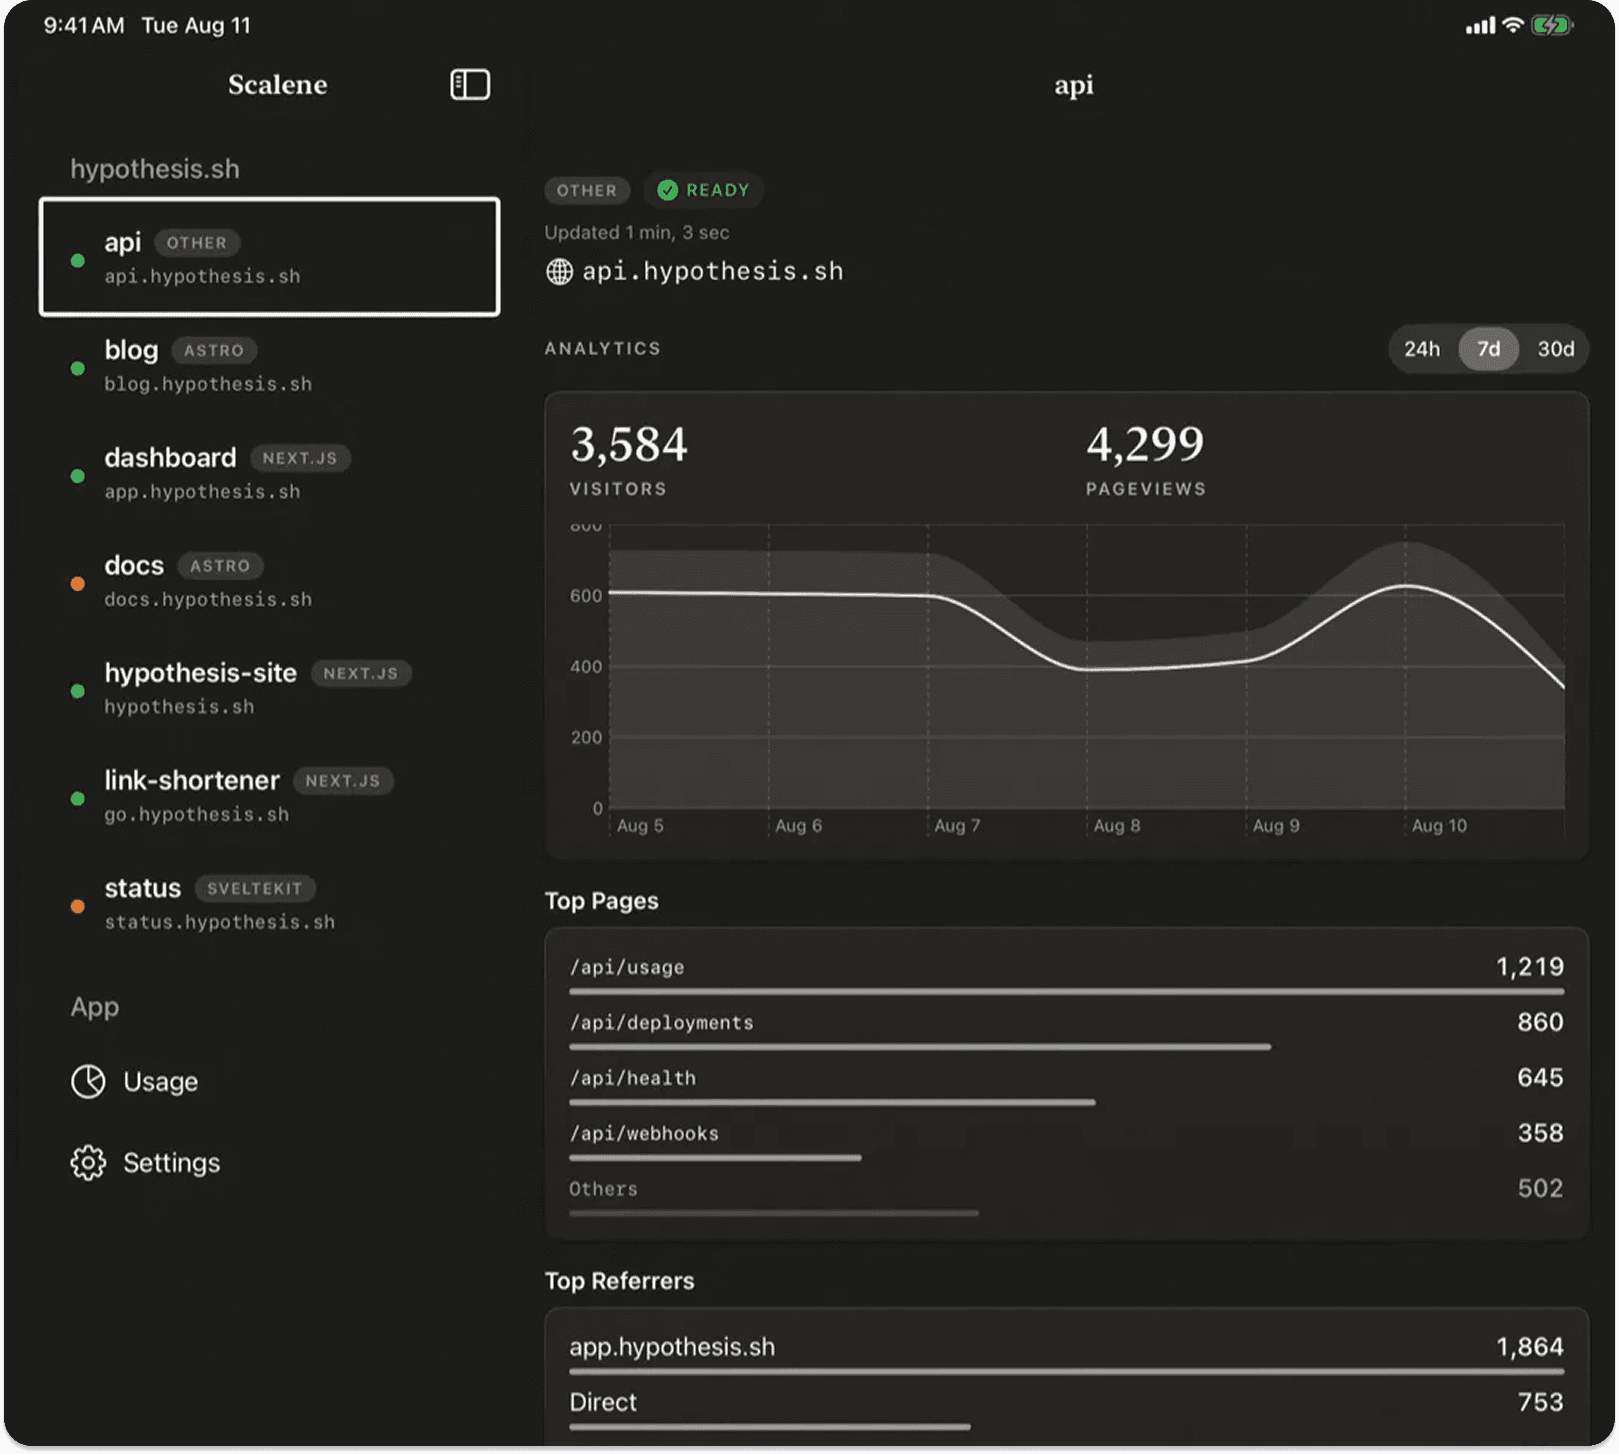
Task: Select the 7d time range
Action: 1488,348
